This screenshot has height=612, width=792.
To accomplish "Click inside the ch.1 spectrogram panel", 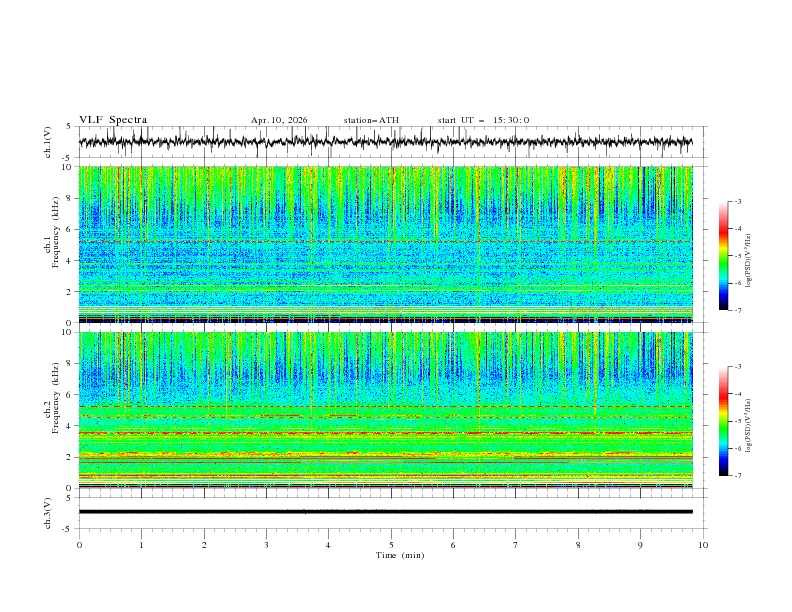I will [x=385, y=244].
